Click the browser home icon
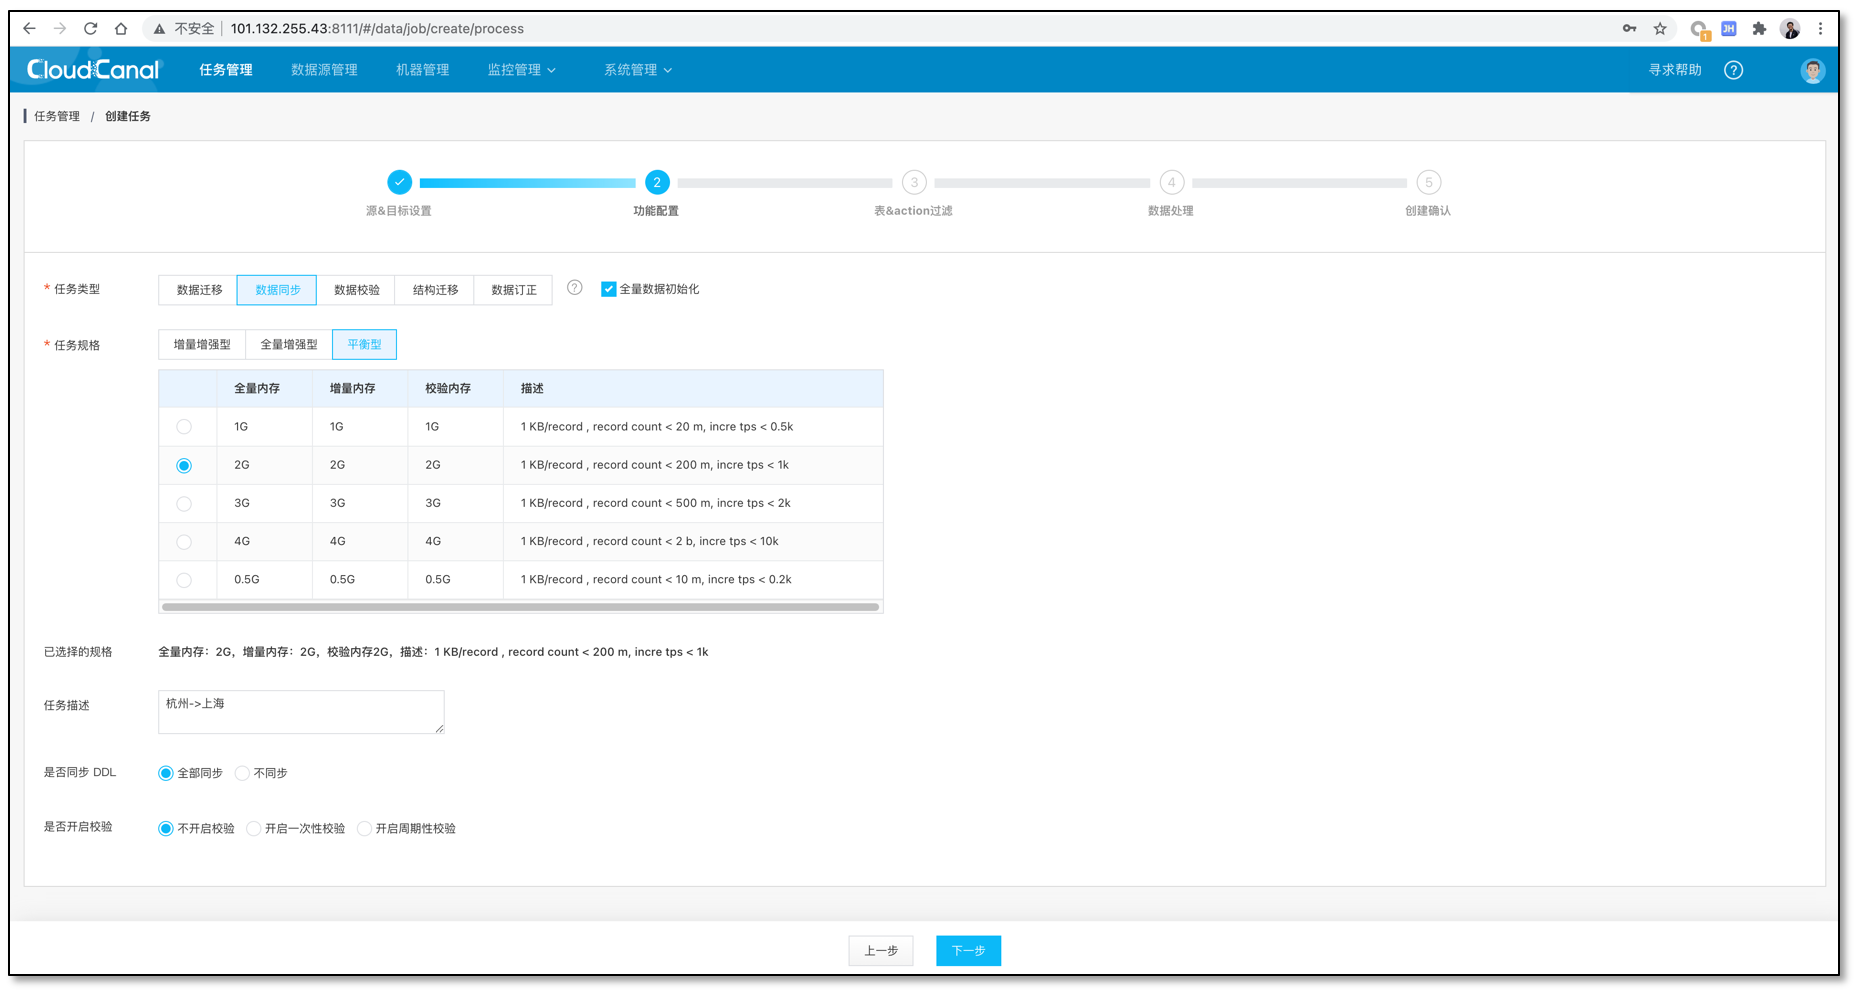The width and height of the screenshot is (1860, 1000). [122, 28]
